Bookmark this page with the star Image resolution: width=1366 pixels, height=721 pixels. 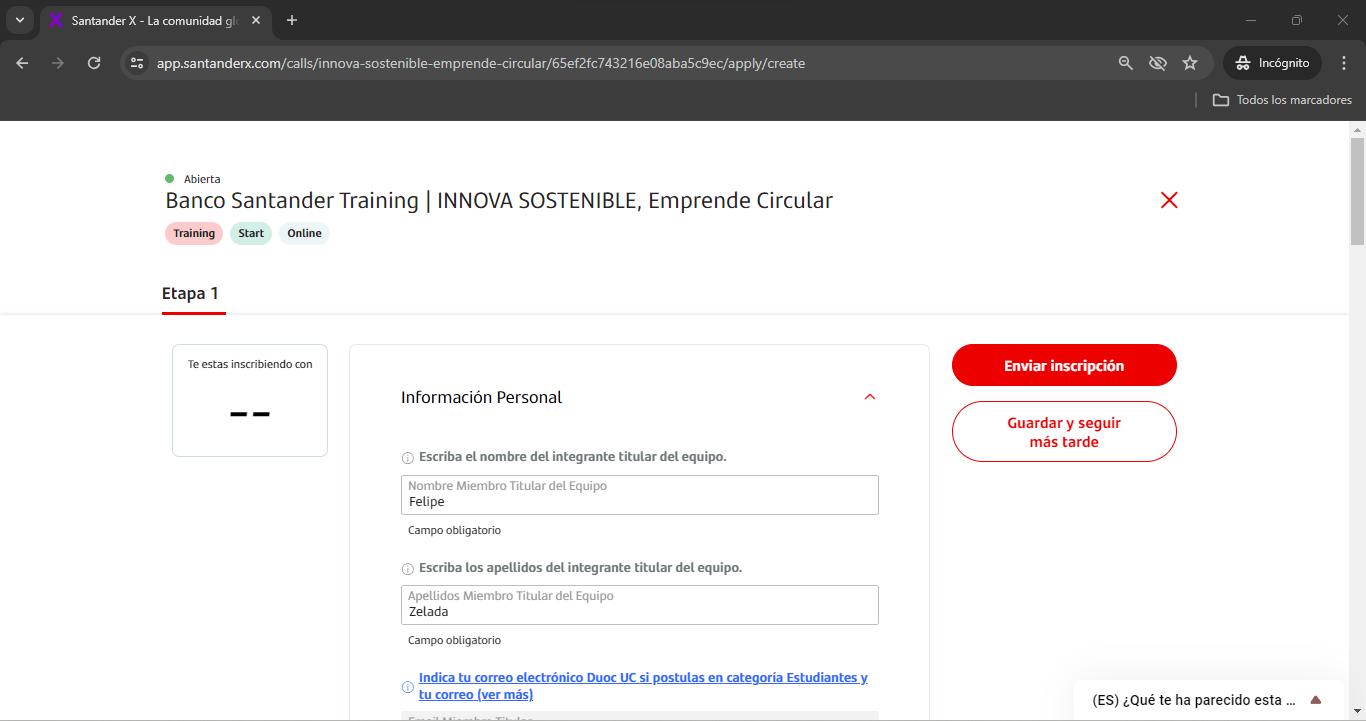click(x=1190, y=63)
